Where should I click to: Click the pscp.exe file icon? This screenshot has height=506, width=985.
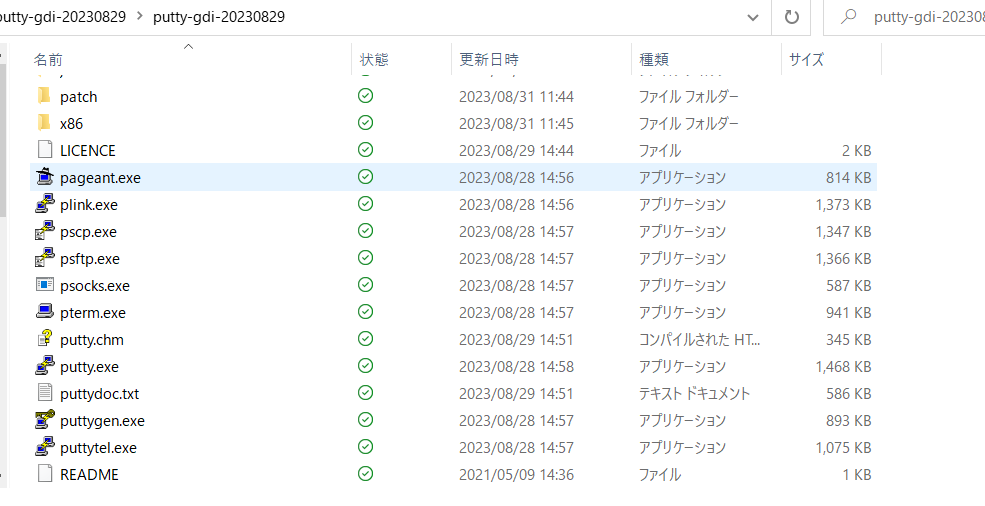(45, 231)
